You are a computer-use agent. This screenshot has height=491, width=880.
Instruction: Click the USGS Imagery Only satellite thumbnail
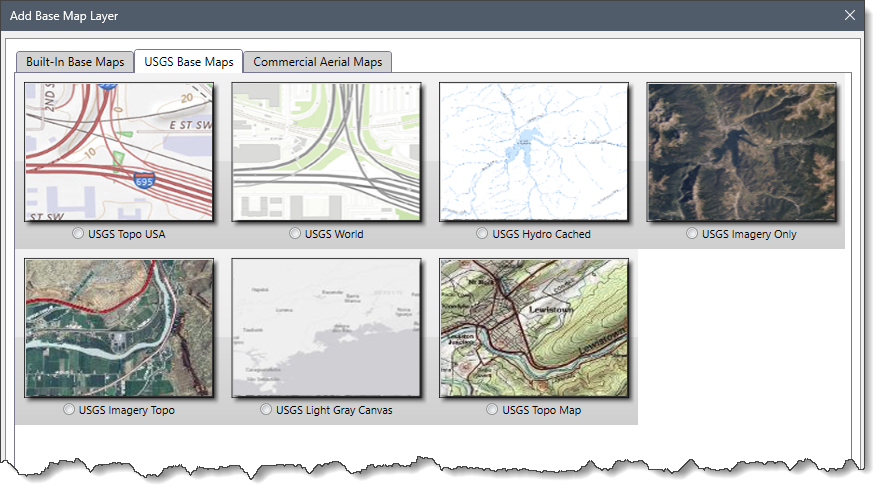741,152
